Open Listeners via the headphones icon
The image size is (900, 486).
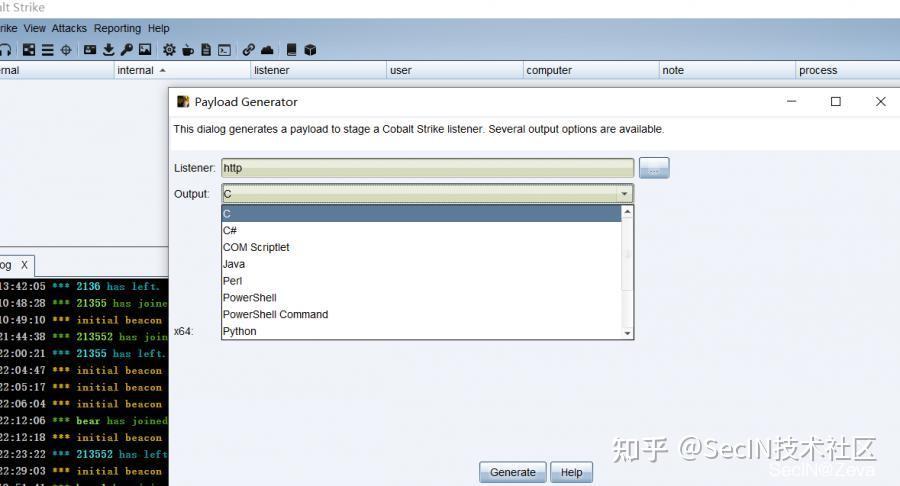[5, 50]
